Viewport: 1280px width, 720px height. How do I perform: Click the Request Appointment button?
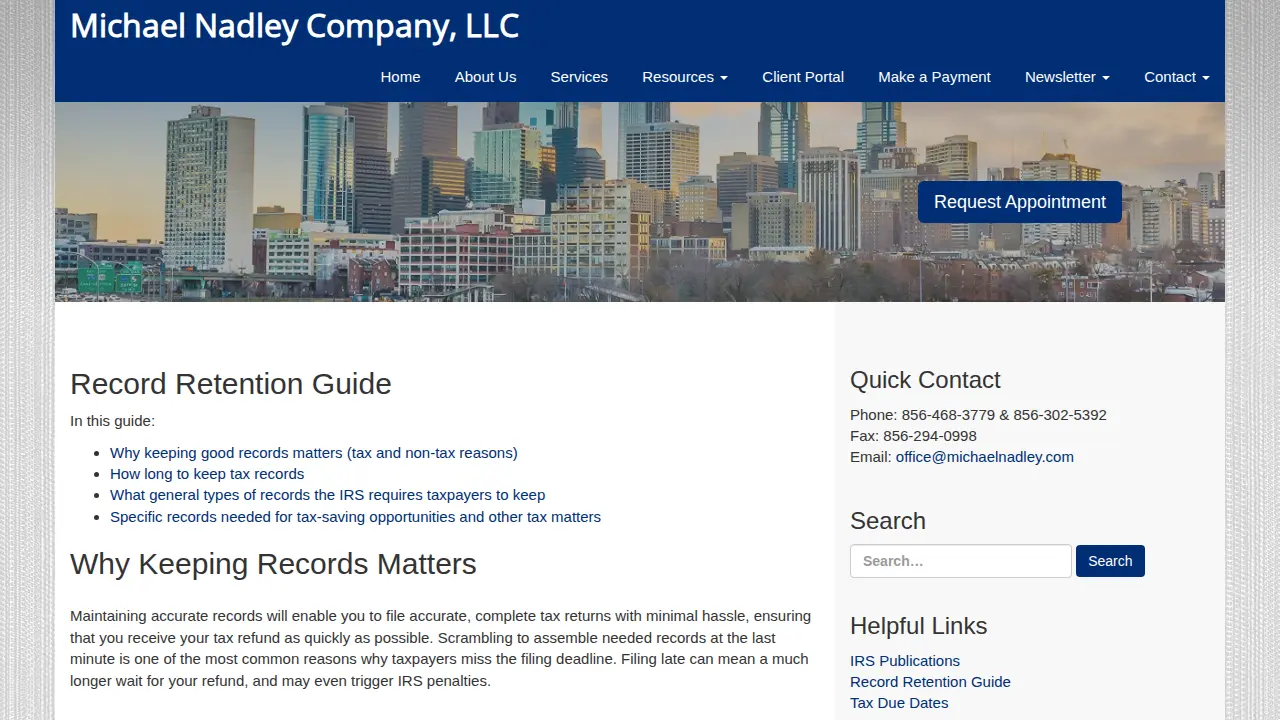coord(1020,202)
